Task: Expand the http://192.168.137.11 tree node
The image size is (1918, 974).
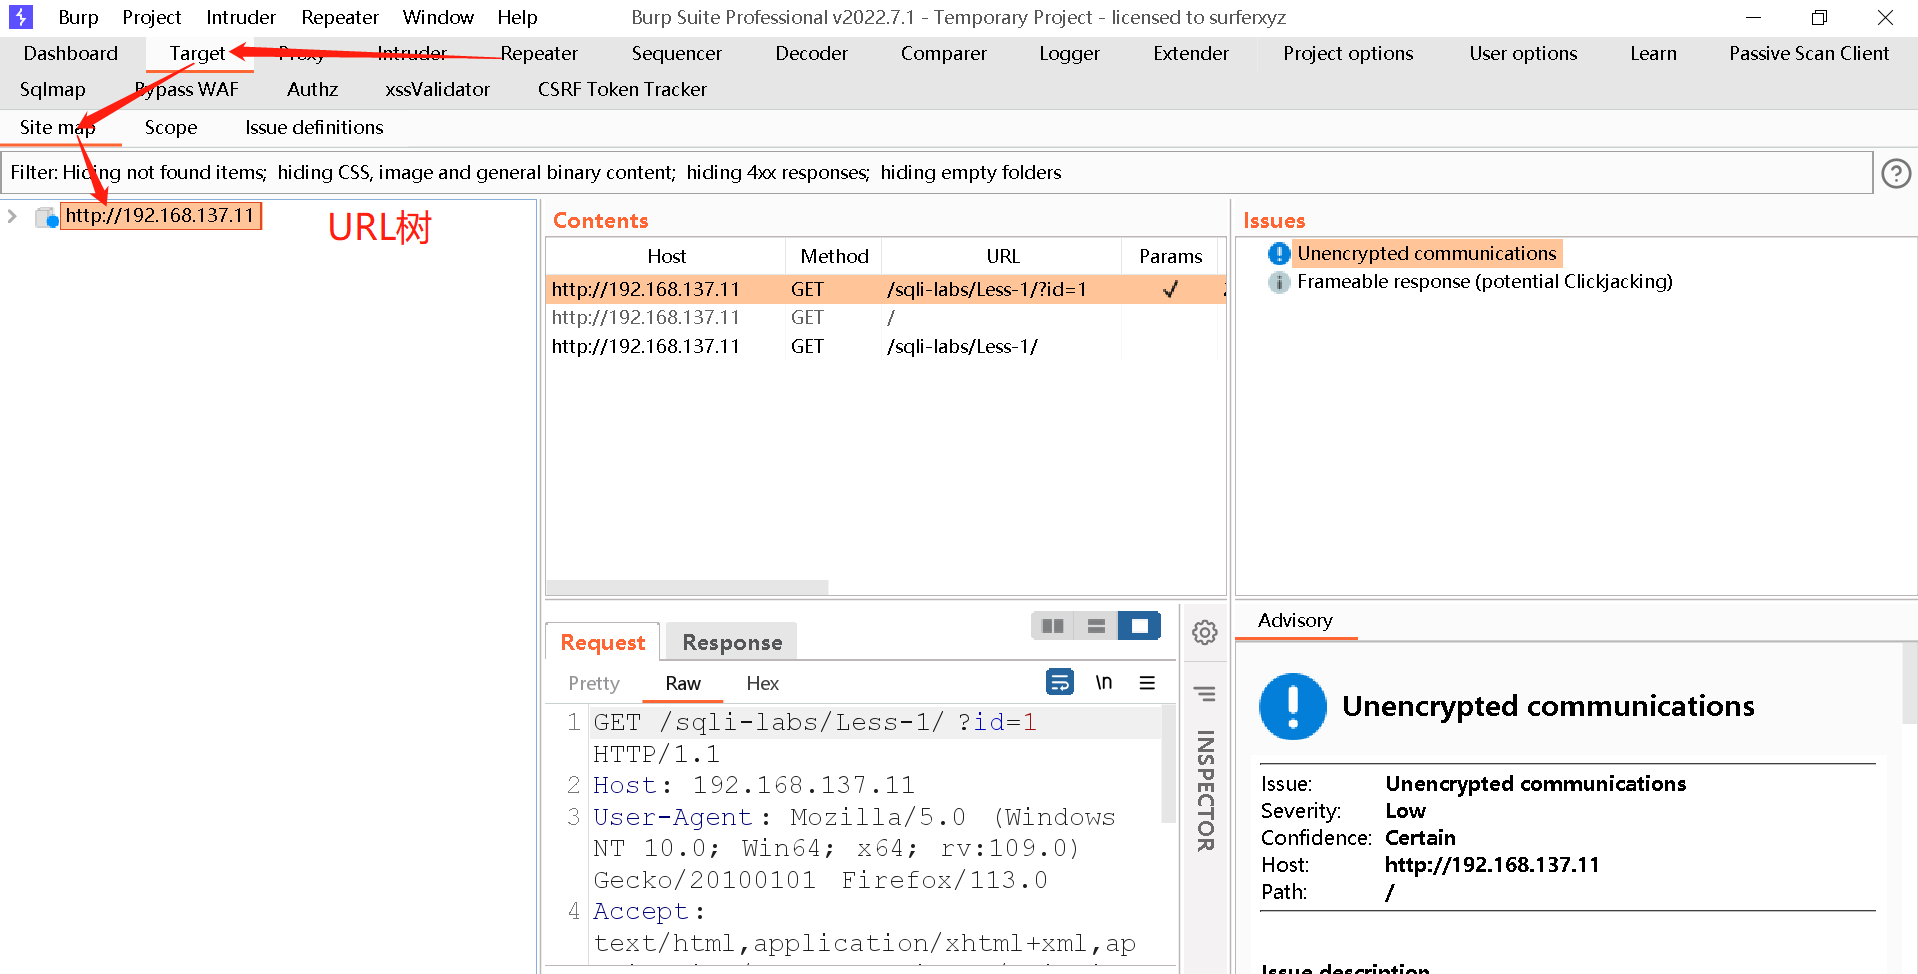Action: coord(12,216)
